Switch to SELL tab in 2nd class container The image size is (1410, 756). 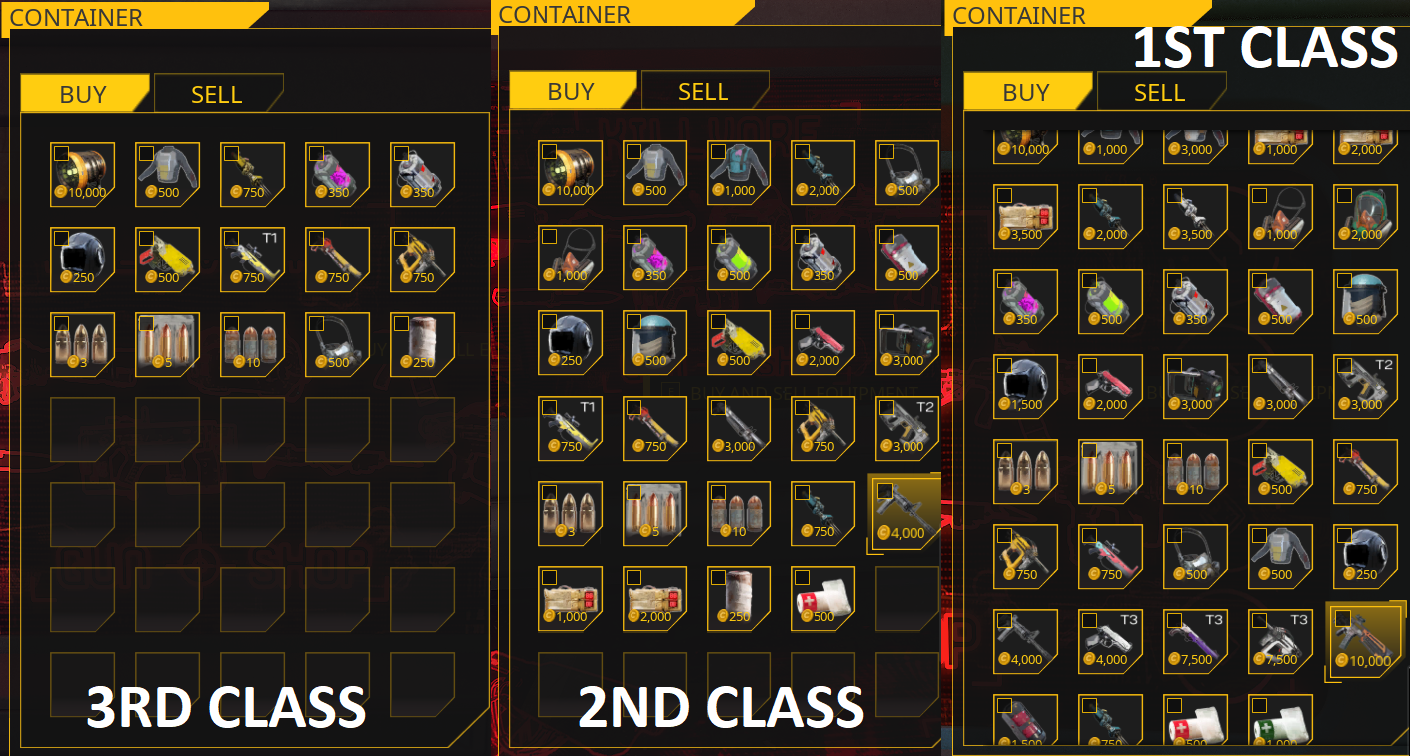pos(704,90)
